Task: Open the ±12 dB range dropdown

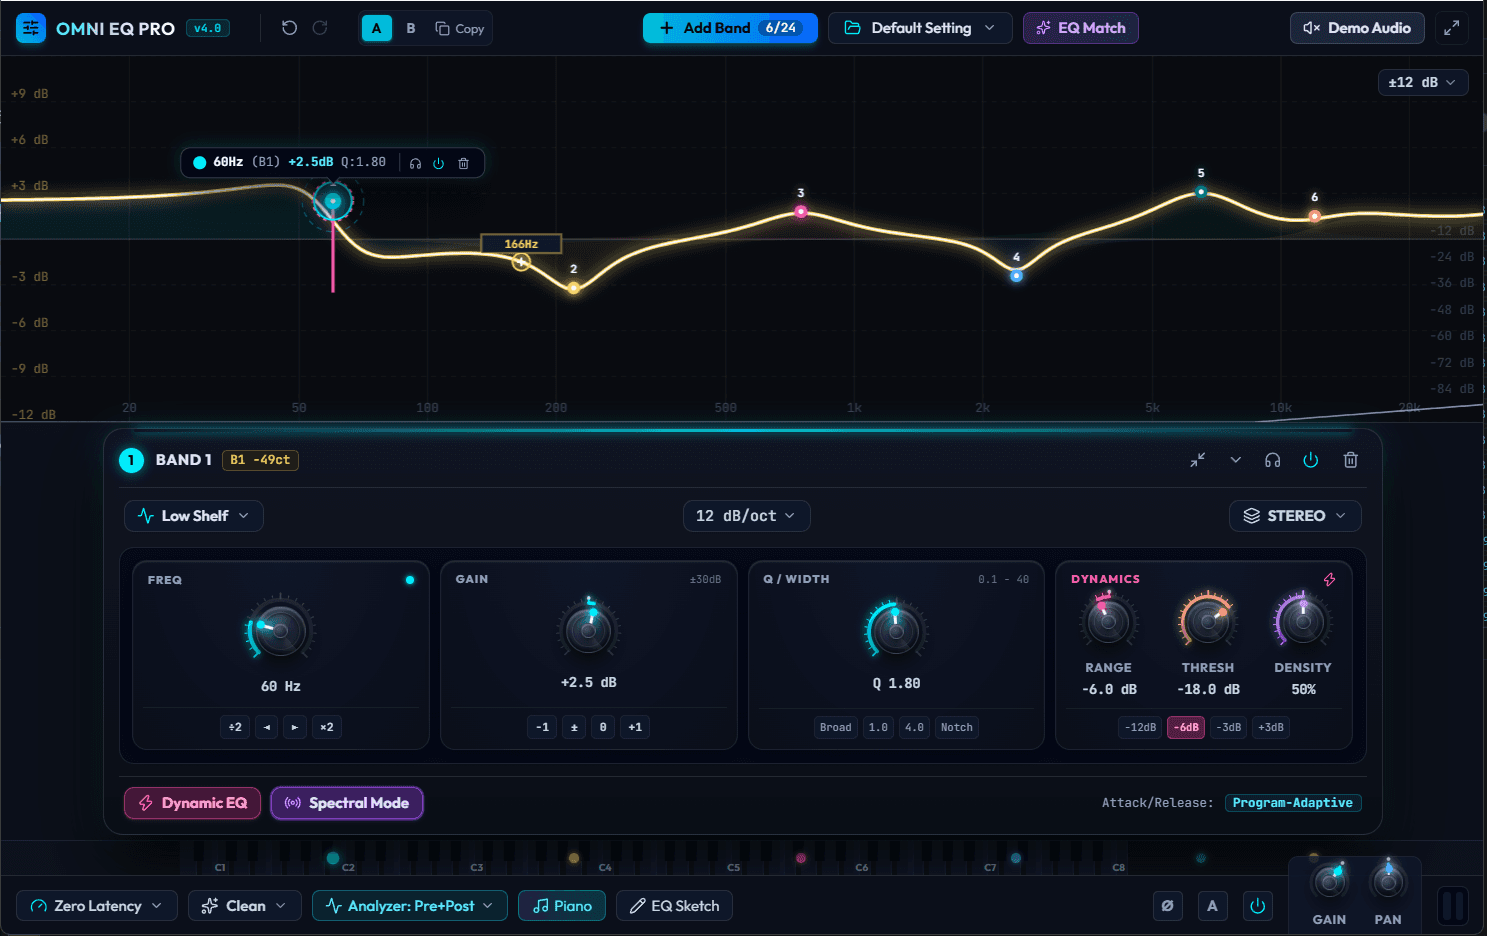Action: pyautogui.click(x=1422, y=82)
